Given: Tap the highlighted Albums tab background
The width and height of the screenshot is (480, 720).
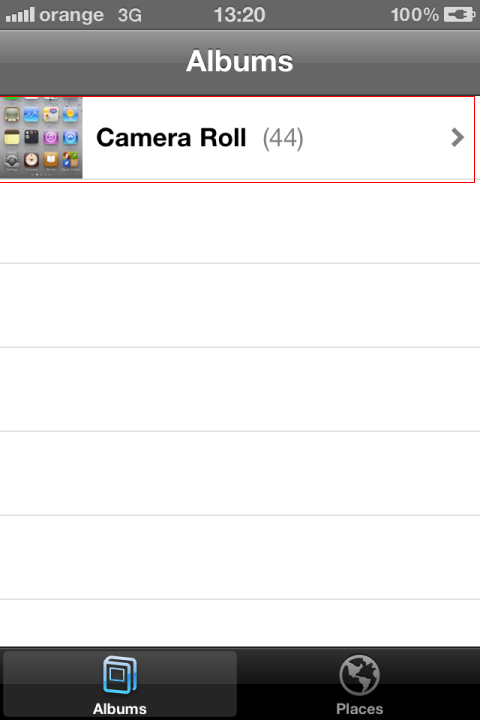Looking at the screenshot, I should pos(120,683).
